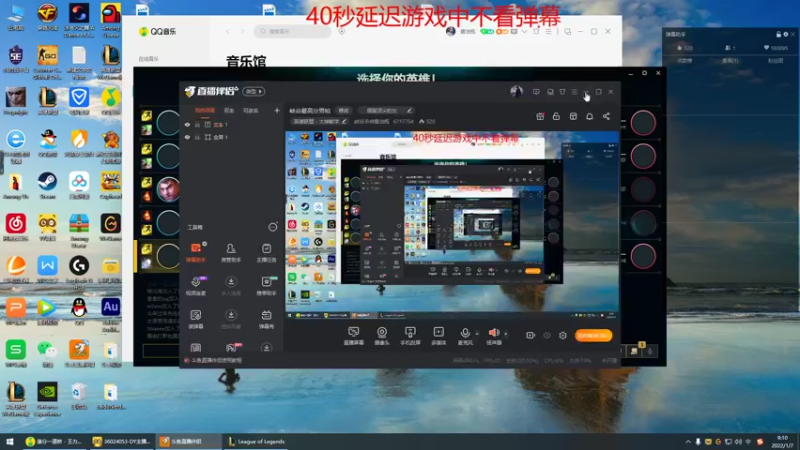Hide the 文本 1 source with its eye icon

point(187,124)
